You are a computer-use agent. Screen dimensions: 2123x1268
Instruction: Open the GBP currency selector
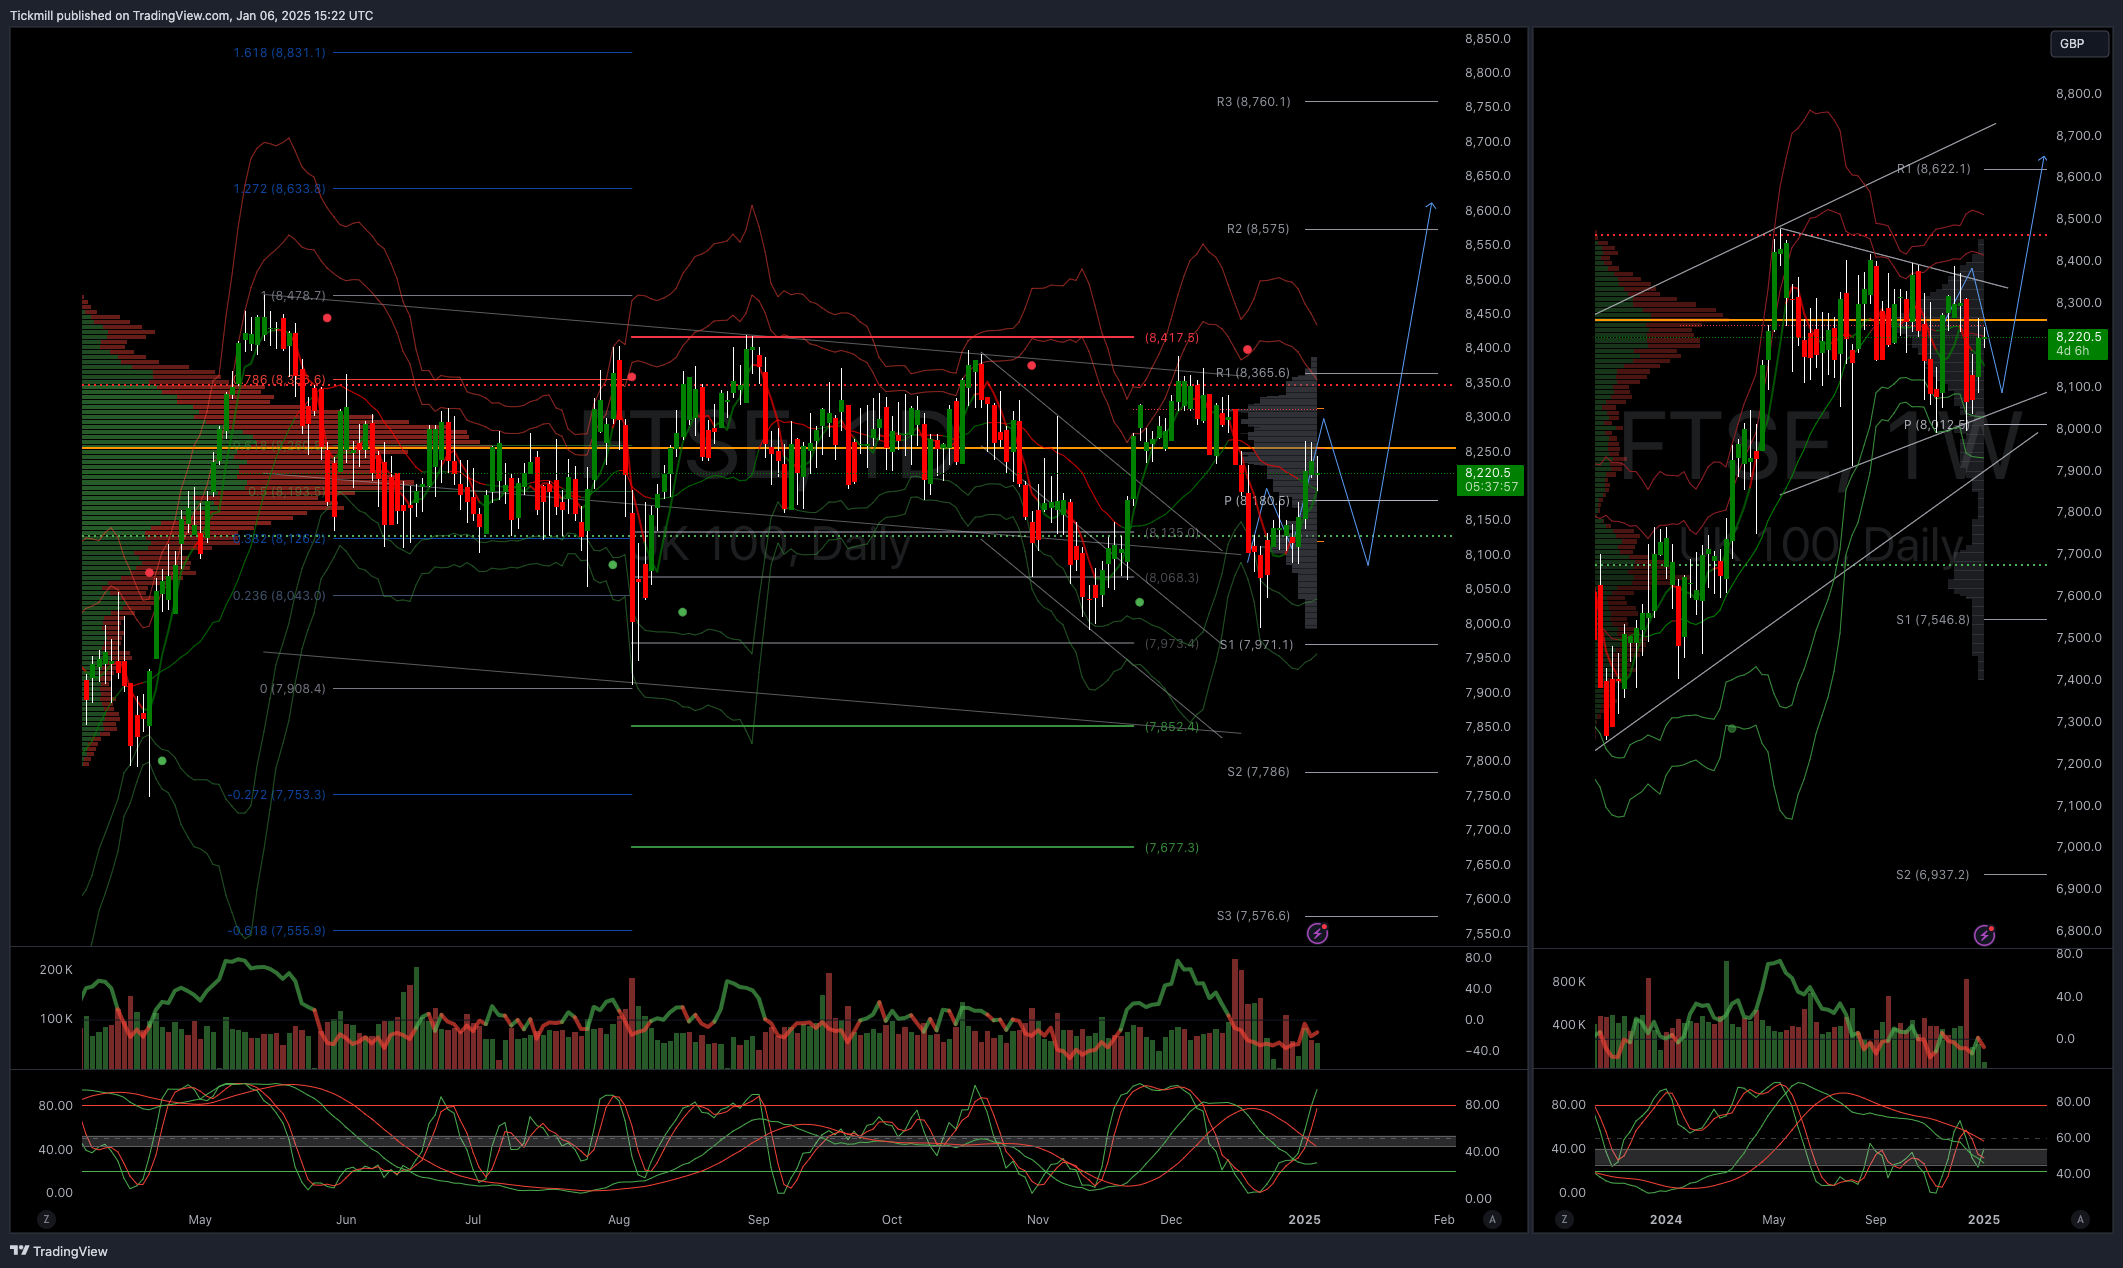[2079, 44]
